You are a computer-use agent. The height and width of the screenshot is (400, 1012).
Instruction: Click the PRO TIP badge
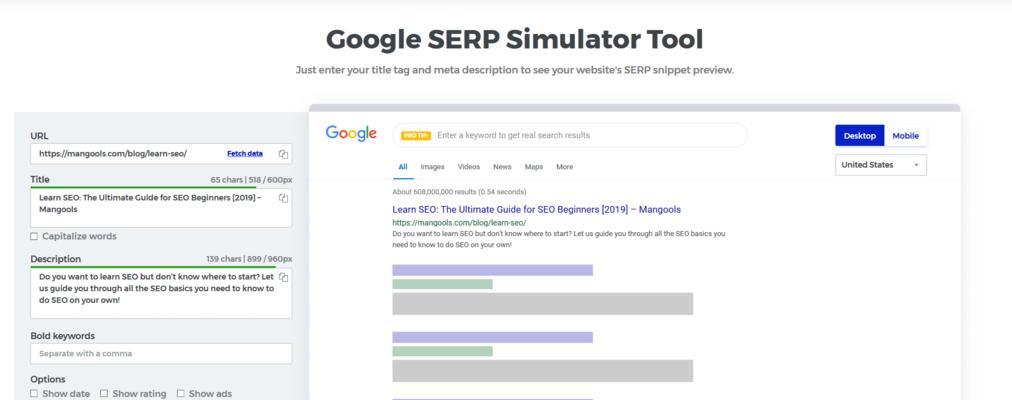tap(415, 135)
